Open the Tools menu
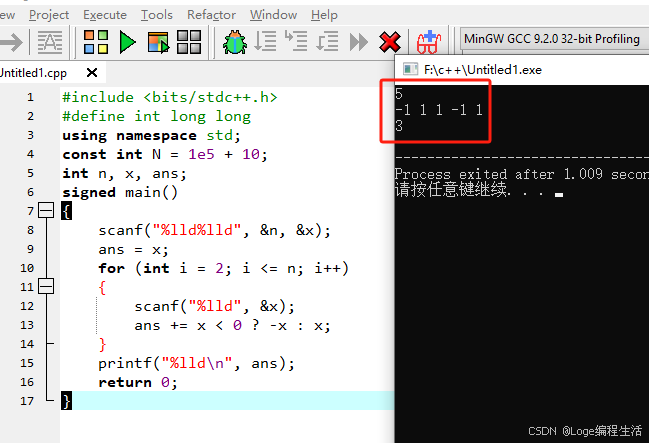This screenshot has width=649, height=443. tap(156, 15)
